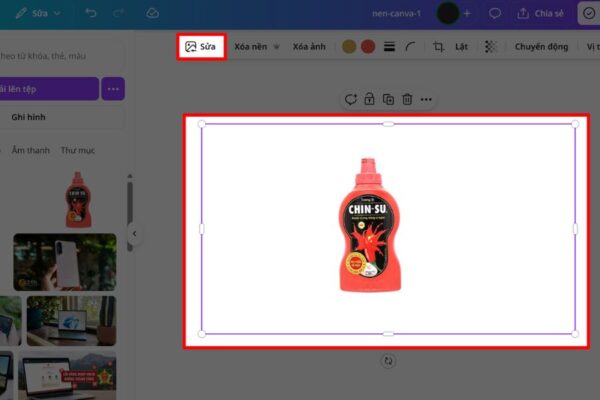
Task: Click the redo arrow icon
Action: (x=119, y=13)
